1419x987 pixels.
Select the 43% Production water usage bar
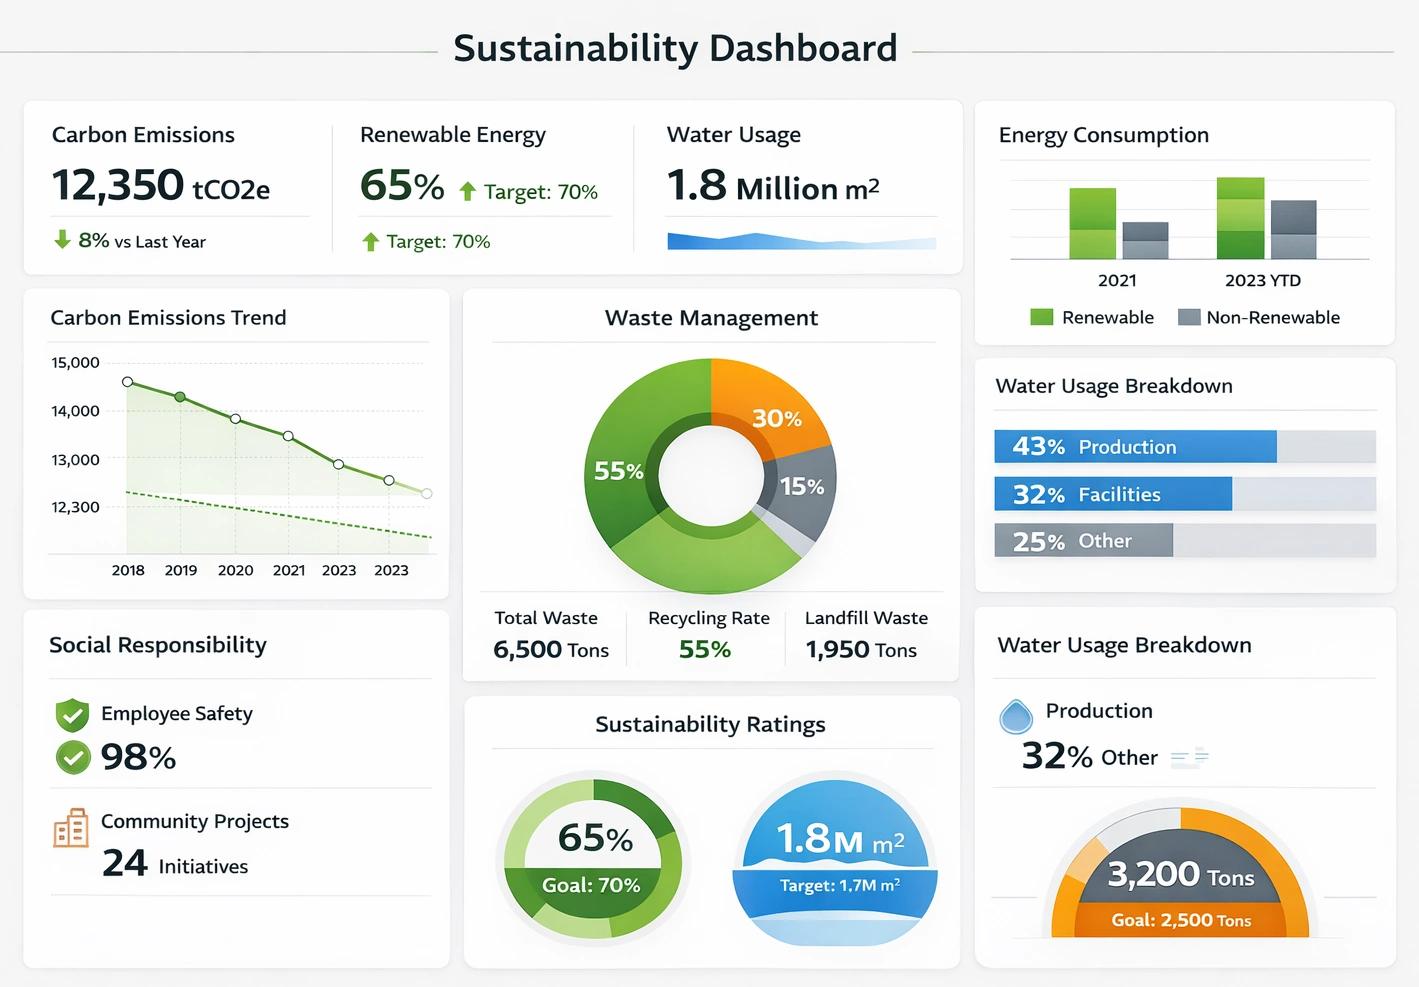[1185, 446]
